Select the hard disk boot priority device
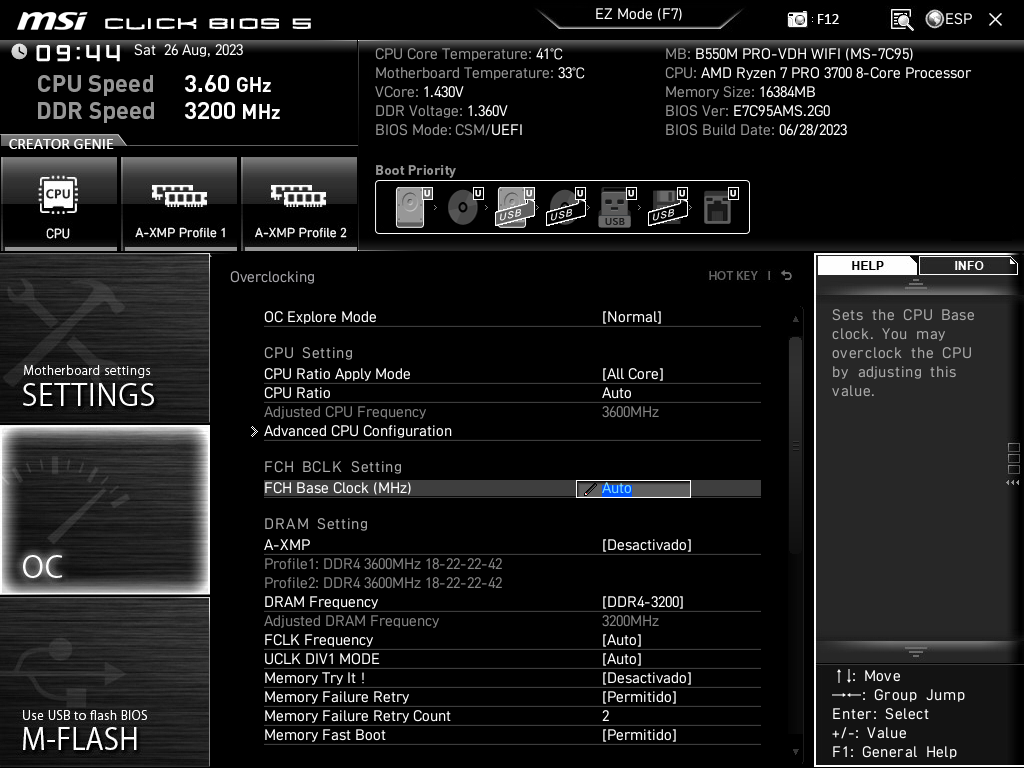The height and width of the screenshot is (768, 1024). (x=414, y=207)
